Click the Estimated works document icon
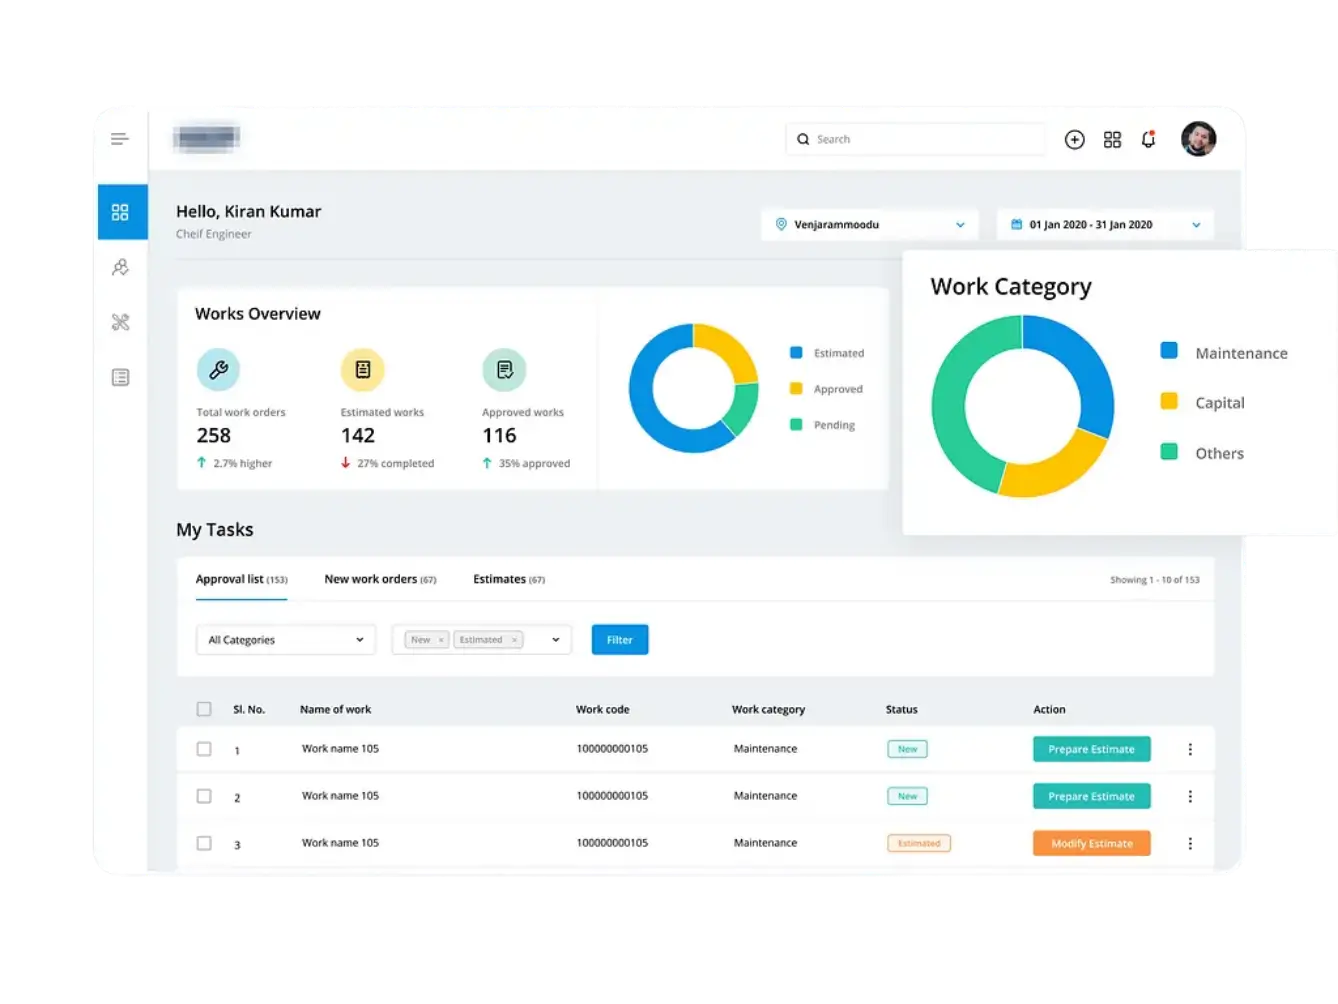1338x1004 pixels. point(362,370)
